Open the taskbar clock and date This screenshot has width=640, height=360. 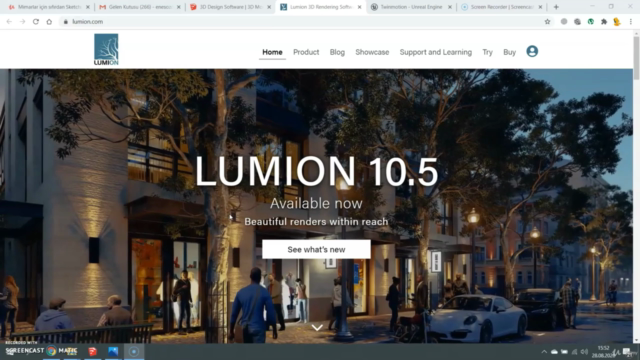[603, 352]
